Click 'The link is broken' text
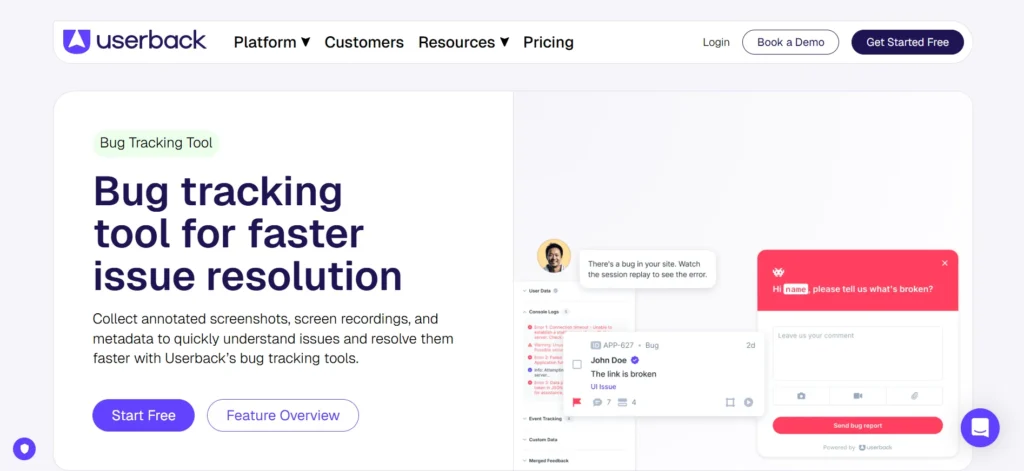Viewport: 1024px width, 471px height. click(x=624, y=374)
